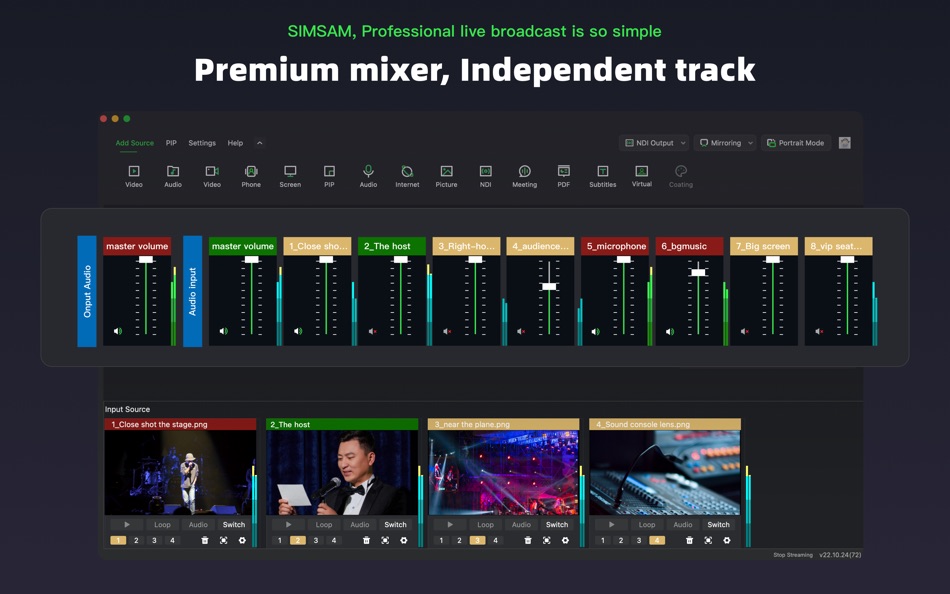
Task: Click the 4_audience... volume fader handle
Action: point(549,286)
